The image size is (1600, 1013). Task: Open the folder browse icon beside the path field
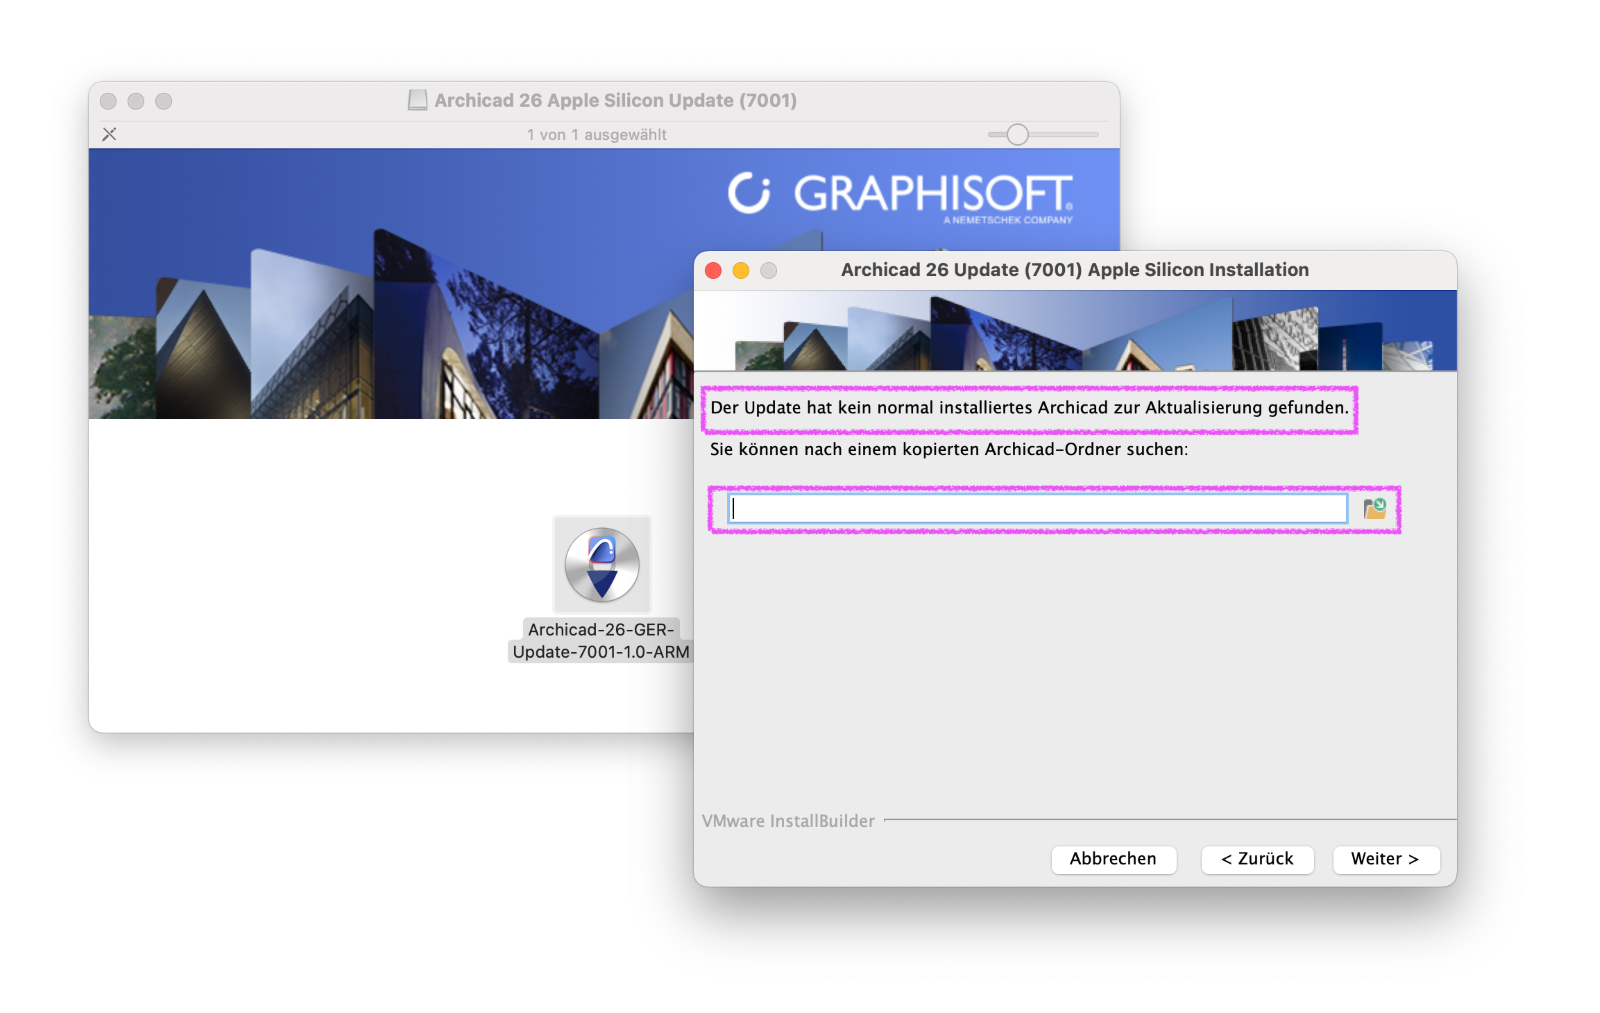tap(1375, 509)
